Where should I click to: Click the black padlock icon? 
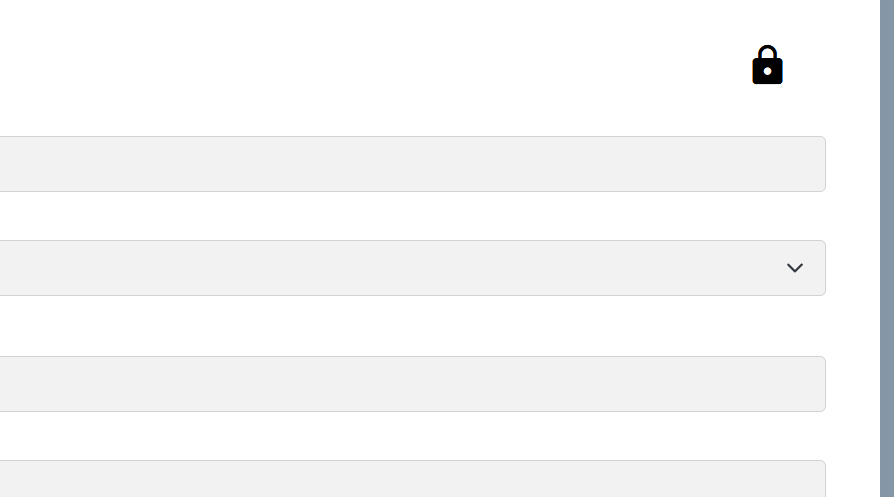767,66
